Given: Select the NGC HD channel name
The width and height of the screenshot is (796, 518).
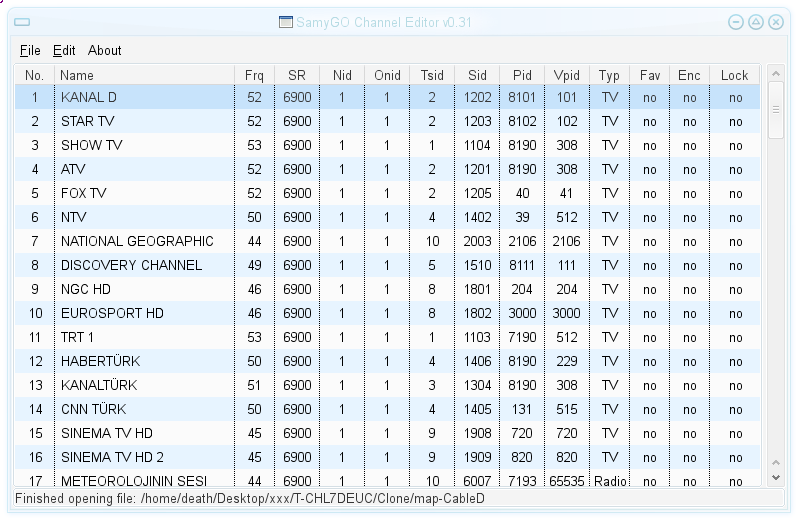Looking at the screenshot, I should click(86, 289).
